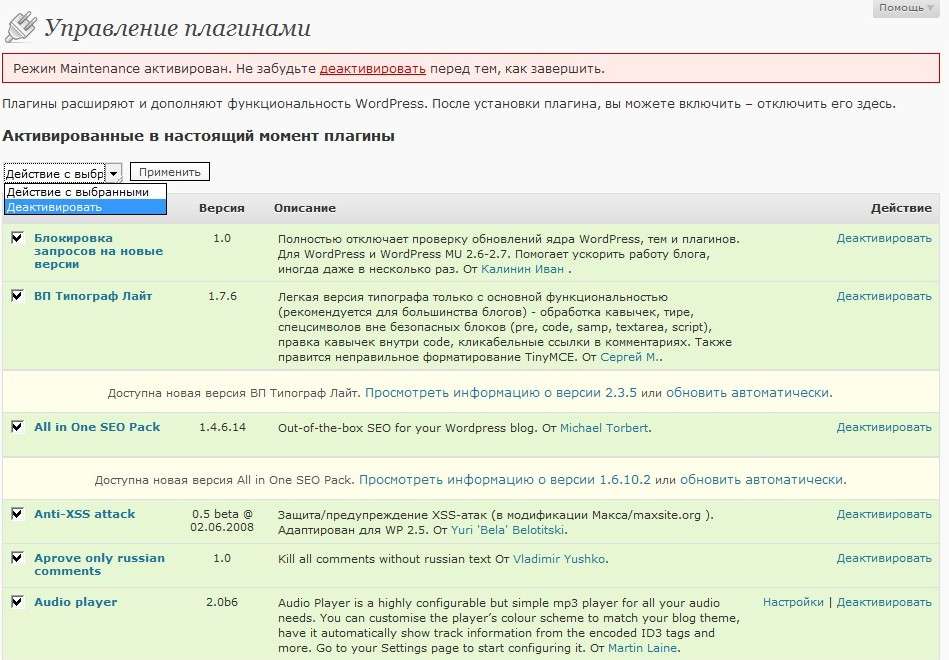Deactivate the All in One SEO Pack plugin
949x660 pixels.
point(884,427)
